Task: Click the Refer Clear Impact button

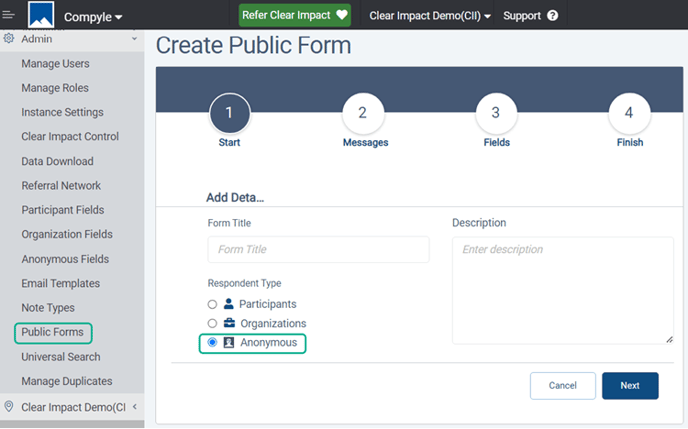Action: click(294, 15)
